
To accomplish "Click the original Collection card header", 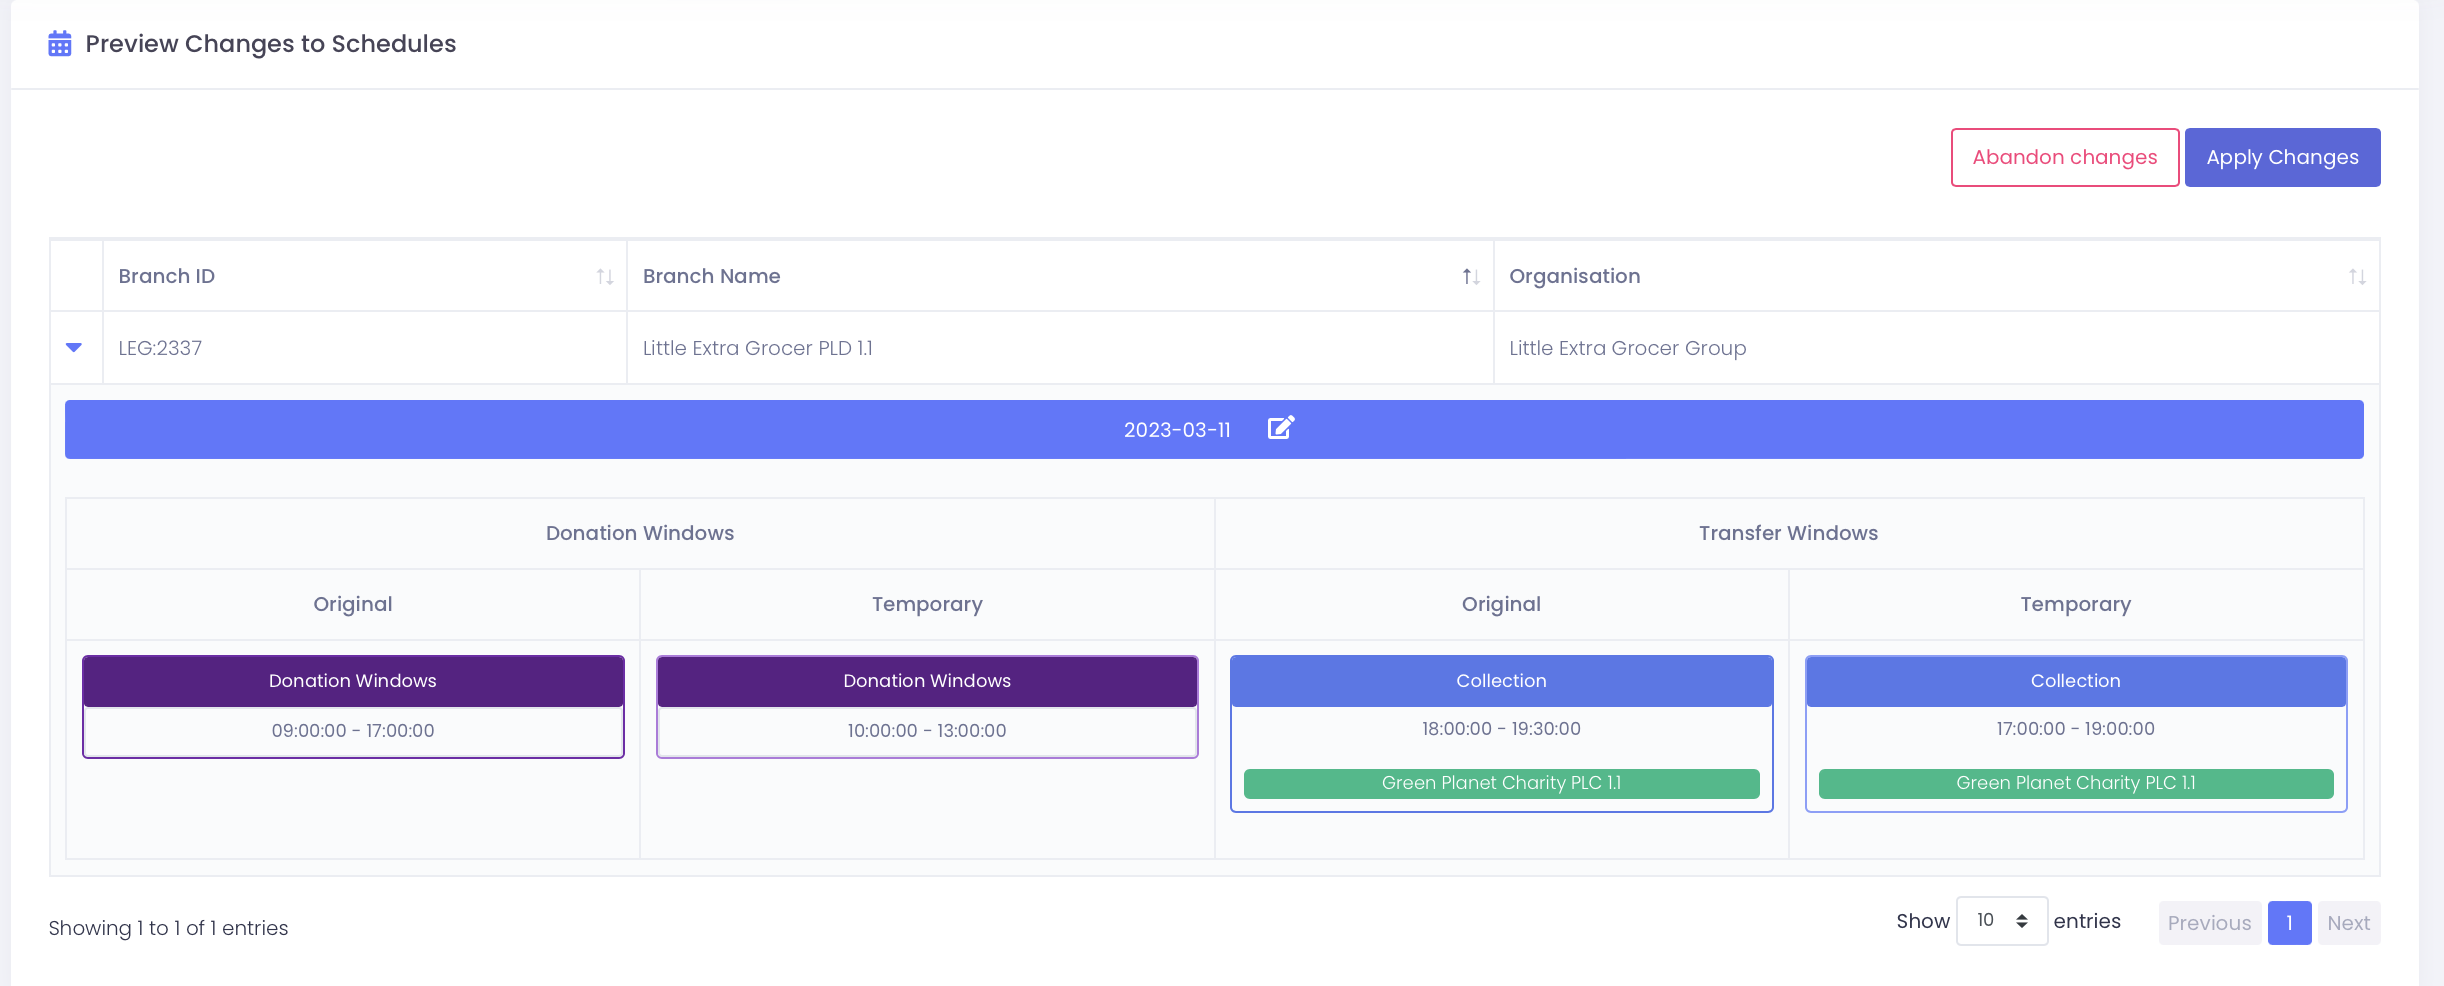I will coord(1501,681).
